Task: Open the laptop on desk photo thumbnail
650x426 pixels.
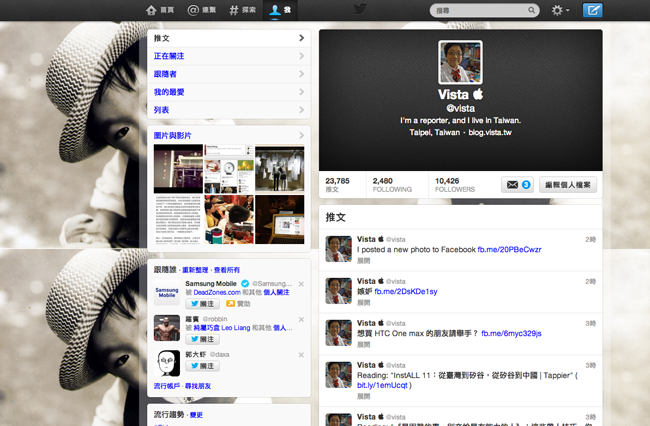Action: (x=280, y=219)
